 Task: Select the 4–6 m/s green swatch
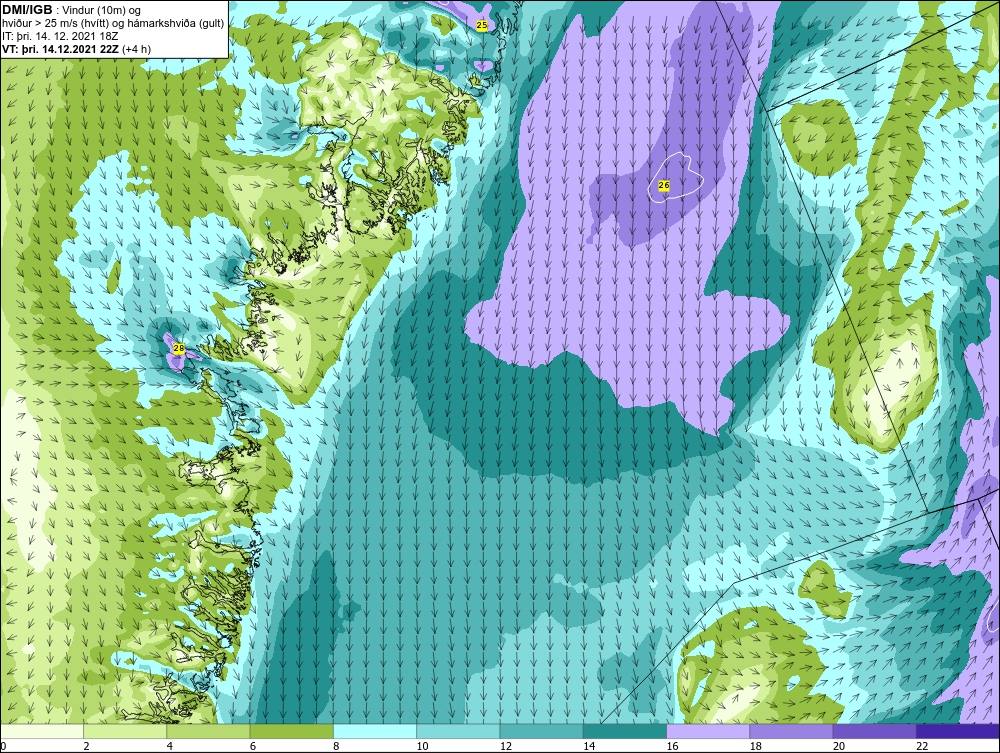point(208,731)
